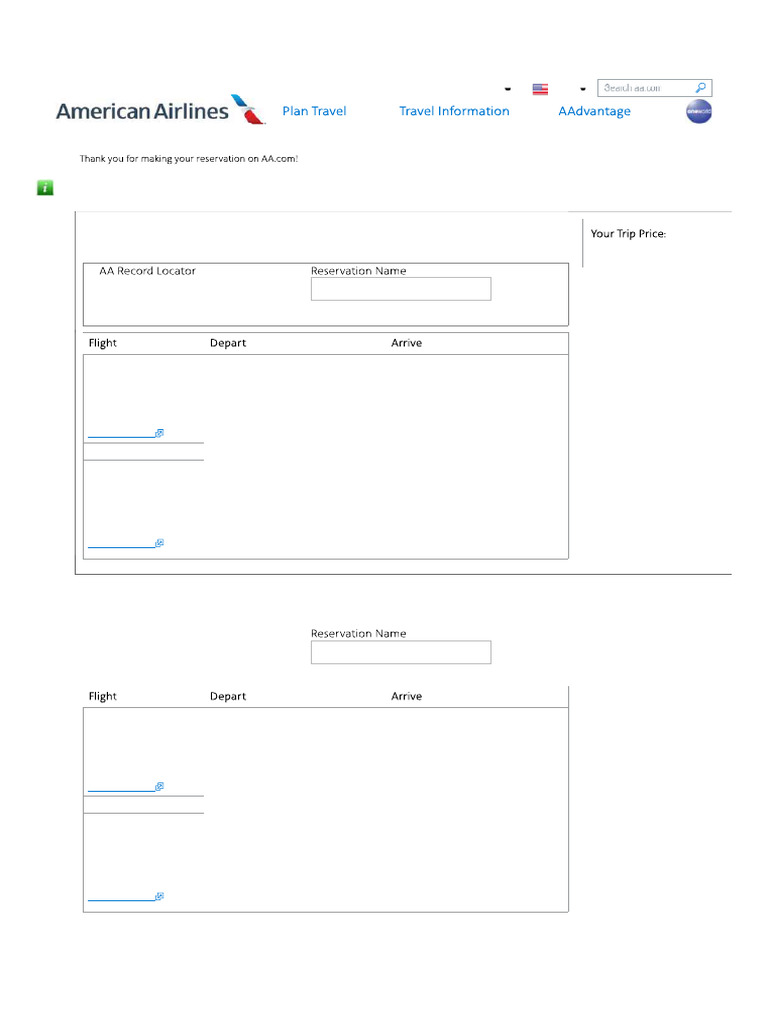768x1024 pixels.
Task: Follow the first blue underlined link in lower flight table
Action: 121,789
